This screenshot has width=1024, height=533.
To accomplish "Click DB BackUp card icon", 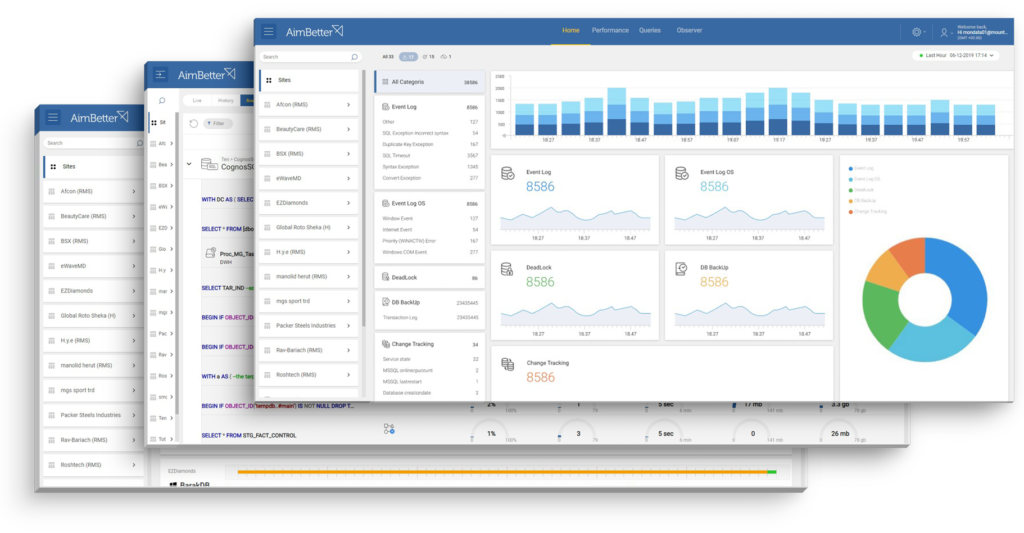I will pyautogui.click(x=681, y=269).
